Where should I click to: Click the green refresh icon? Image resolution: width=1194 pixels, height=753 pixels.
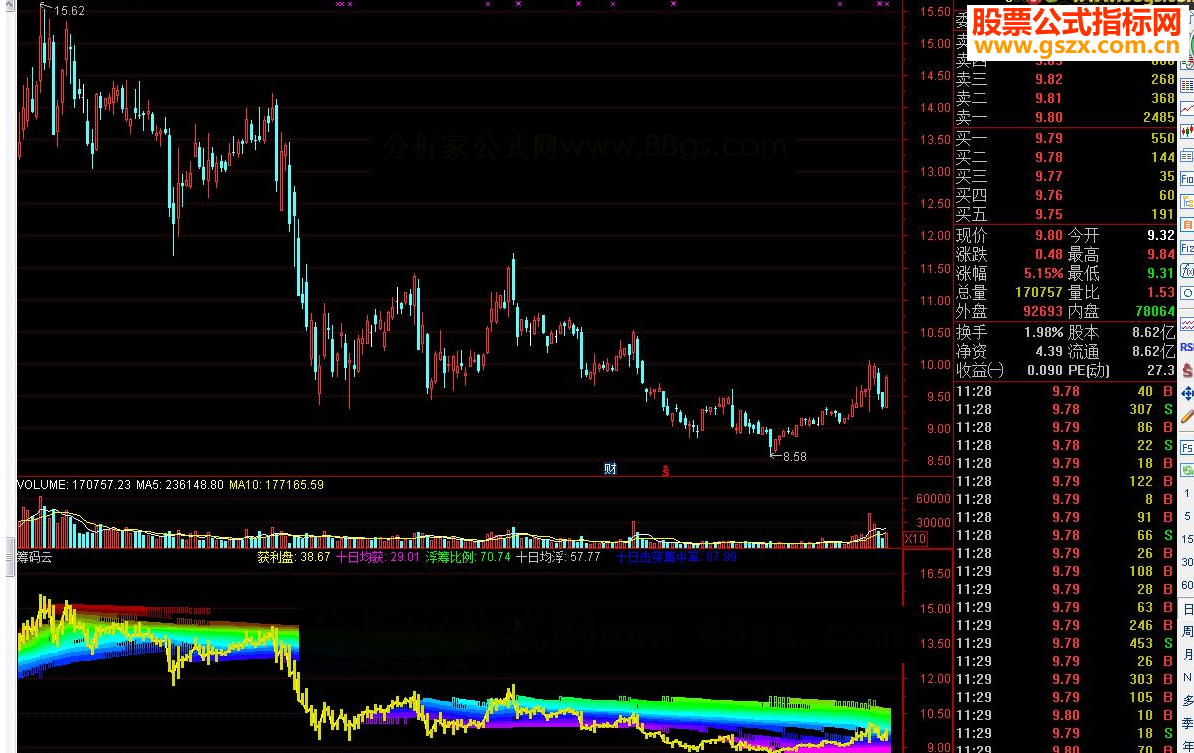pyautogui.click(x=1187, y=471)
